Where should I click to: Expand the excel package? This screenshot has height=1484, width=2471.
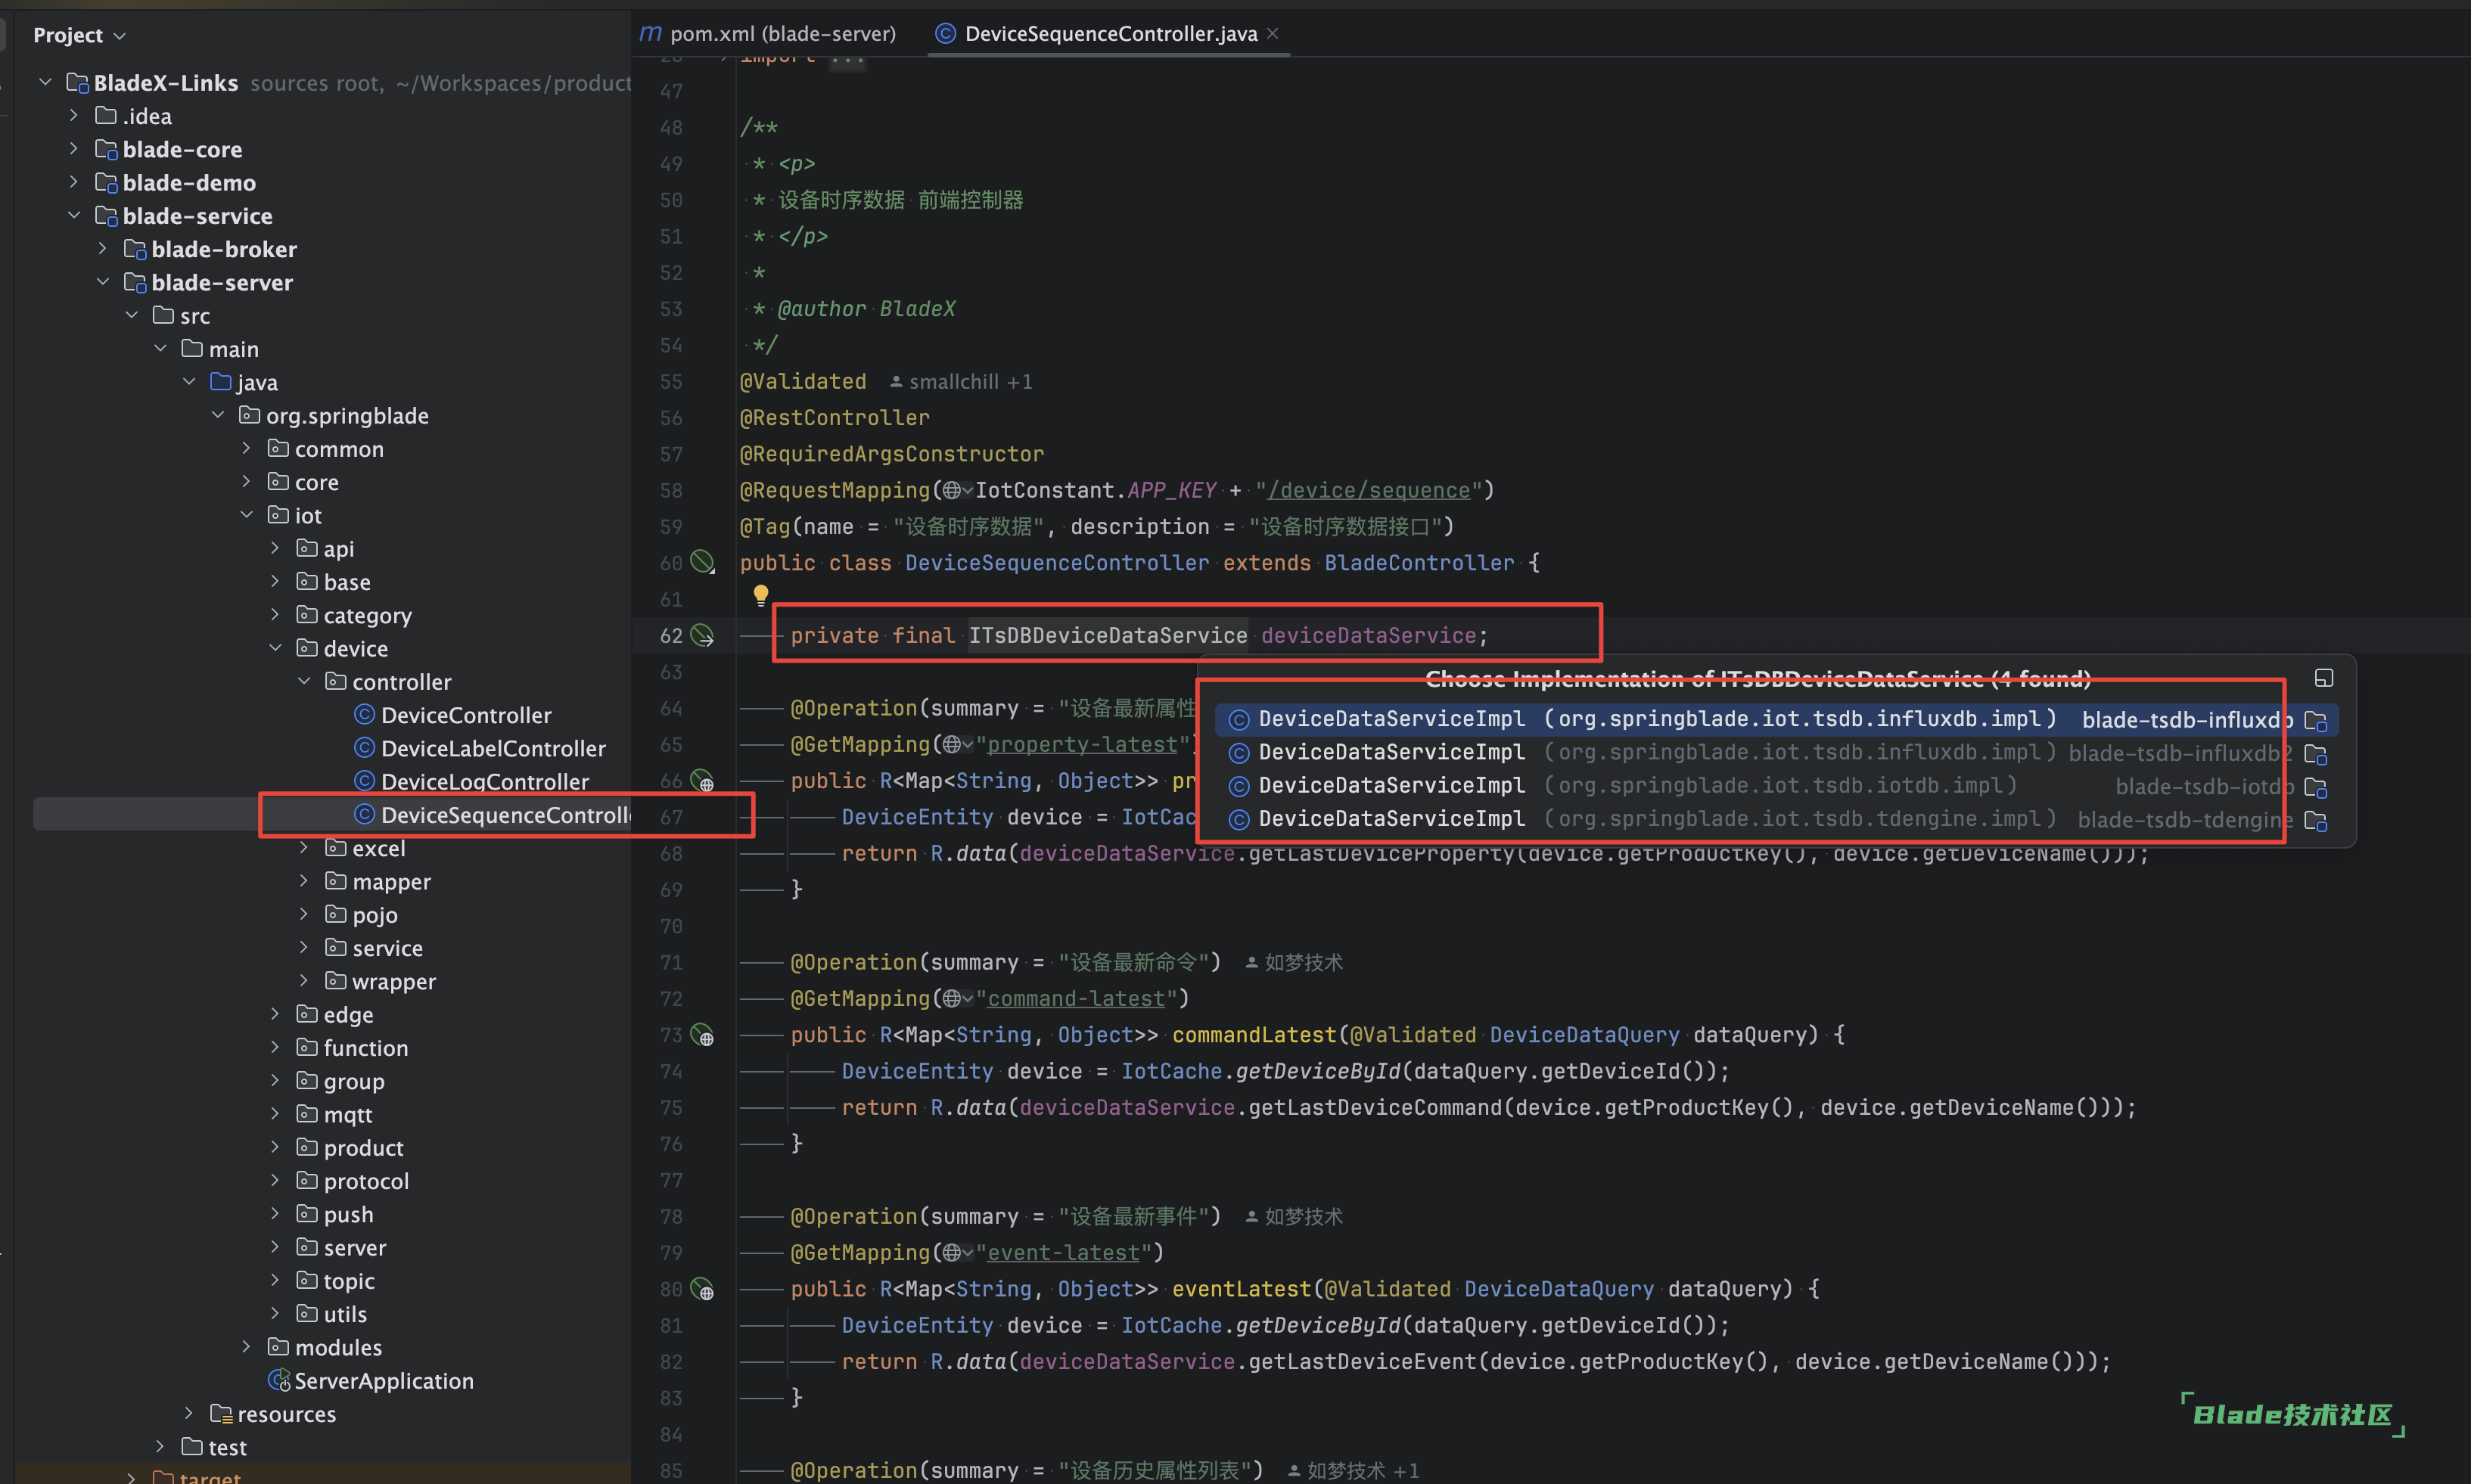[304, 848]
